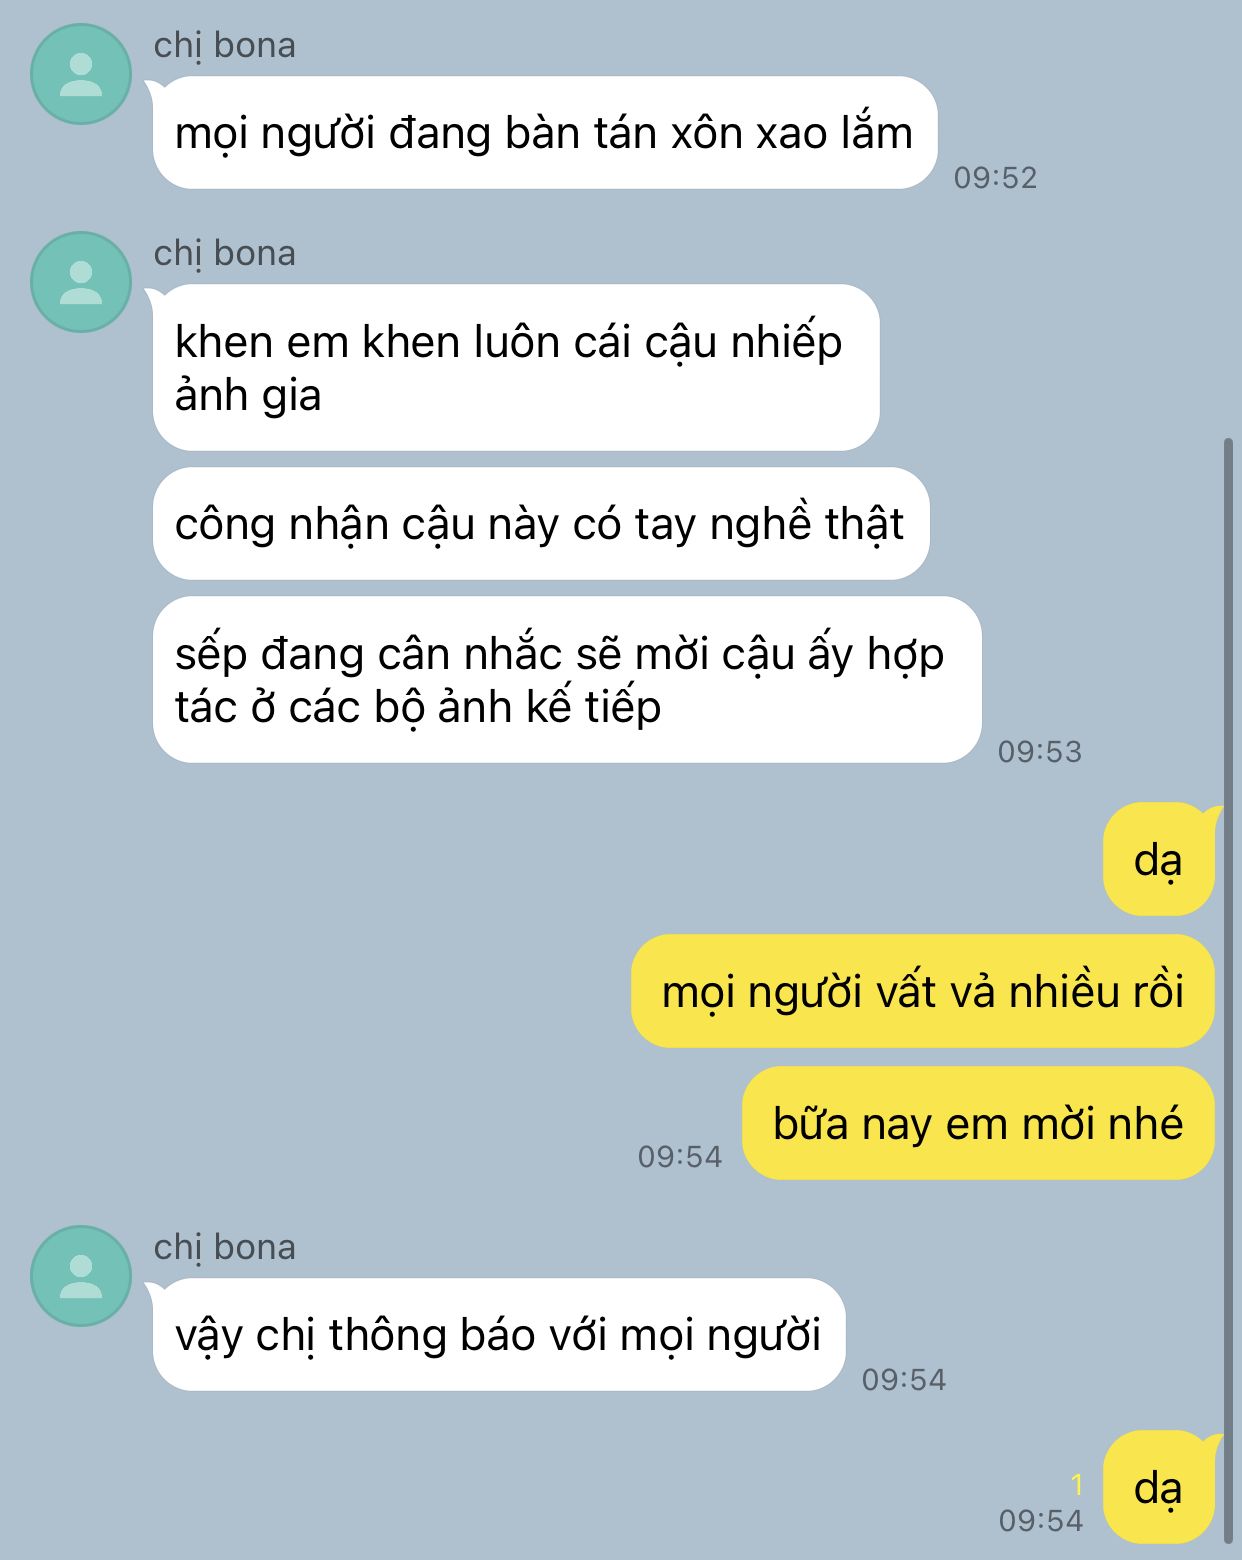
Task: Click the vertical scrollbar on the right edge
Action: coord(1229,990)
